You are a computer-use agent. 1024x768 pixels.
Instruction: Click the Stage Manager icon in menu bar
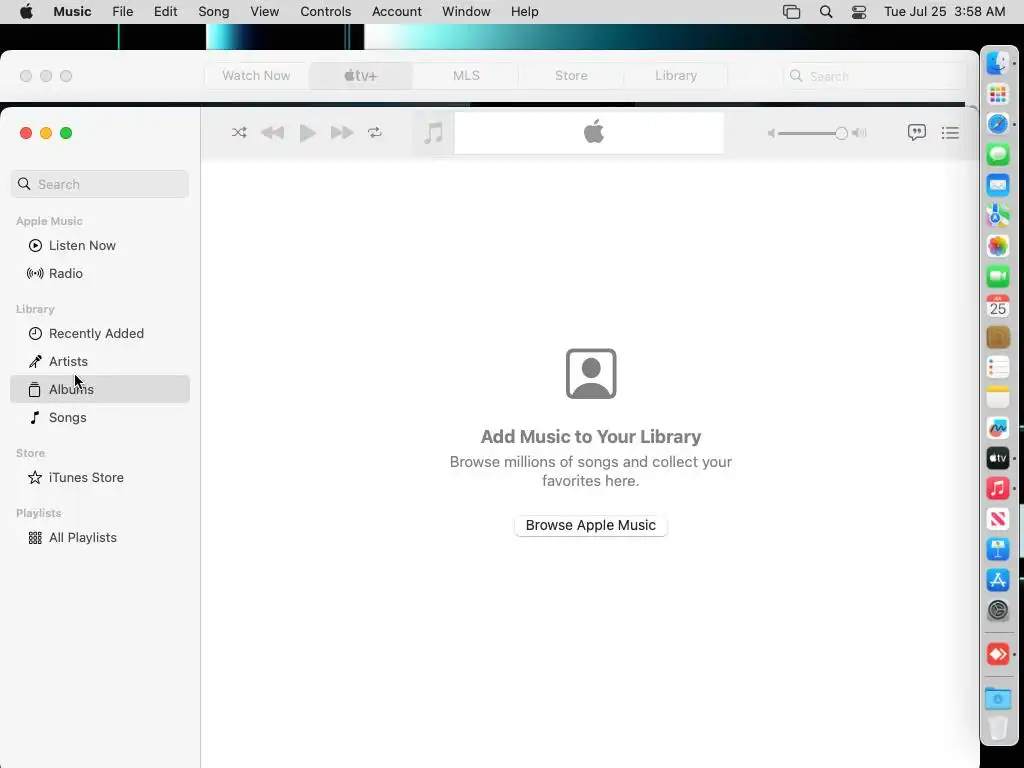tap(792, 12)
